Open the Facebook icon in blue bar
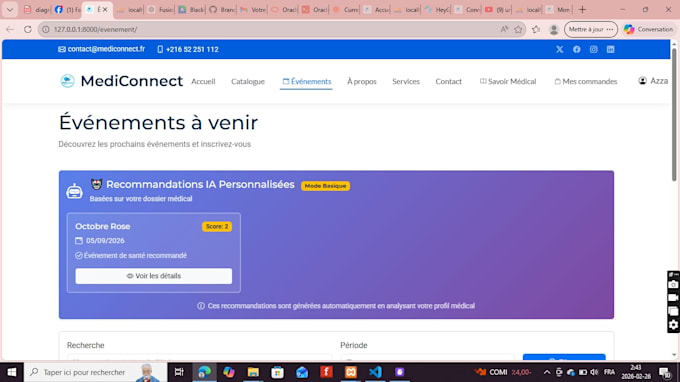Viewport: 680px width, 382px height. click(x=576, y=49)
